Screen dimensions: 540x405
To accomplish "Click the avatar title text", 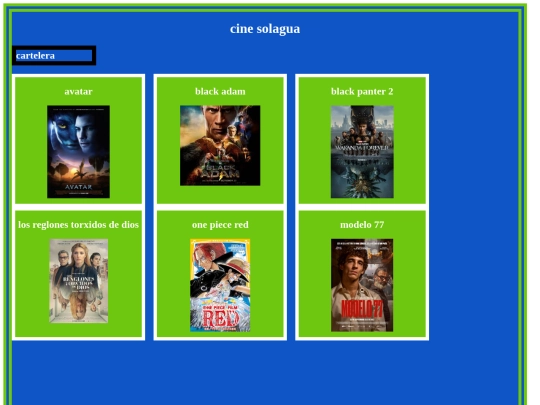I will click(79, 92).
